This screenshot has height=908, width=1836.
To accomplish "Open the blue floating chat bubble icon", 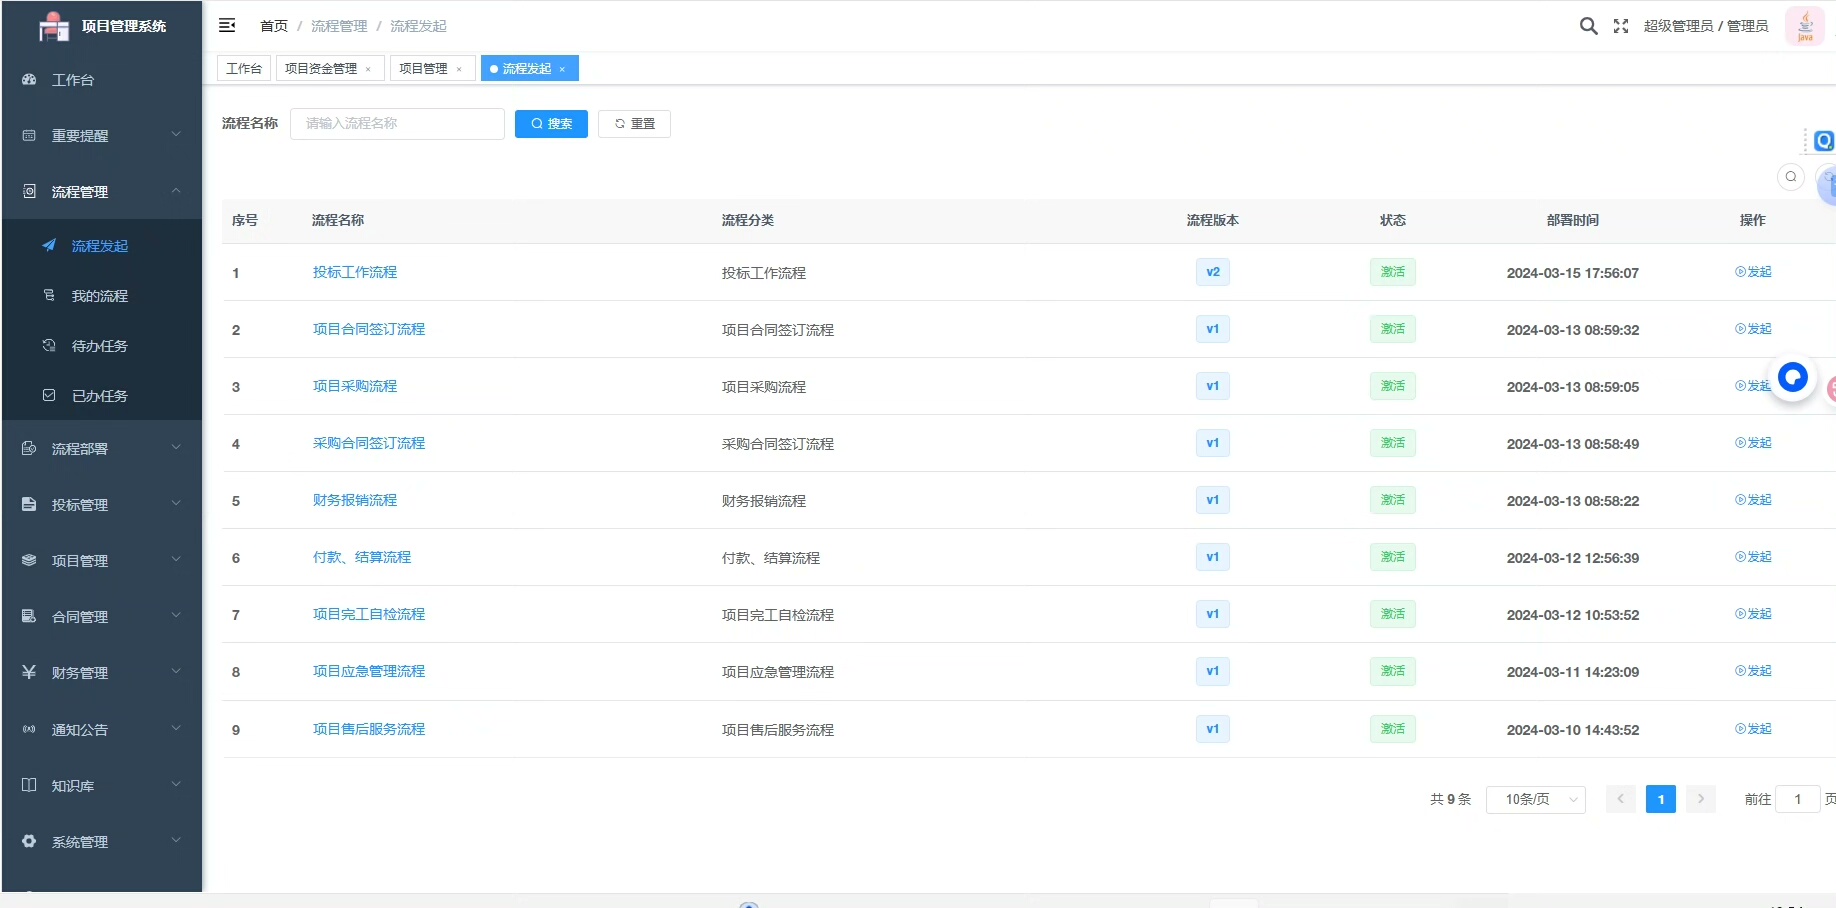I will pos(1793,377).
